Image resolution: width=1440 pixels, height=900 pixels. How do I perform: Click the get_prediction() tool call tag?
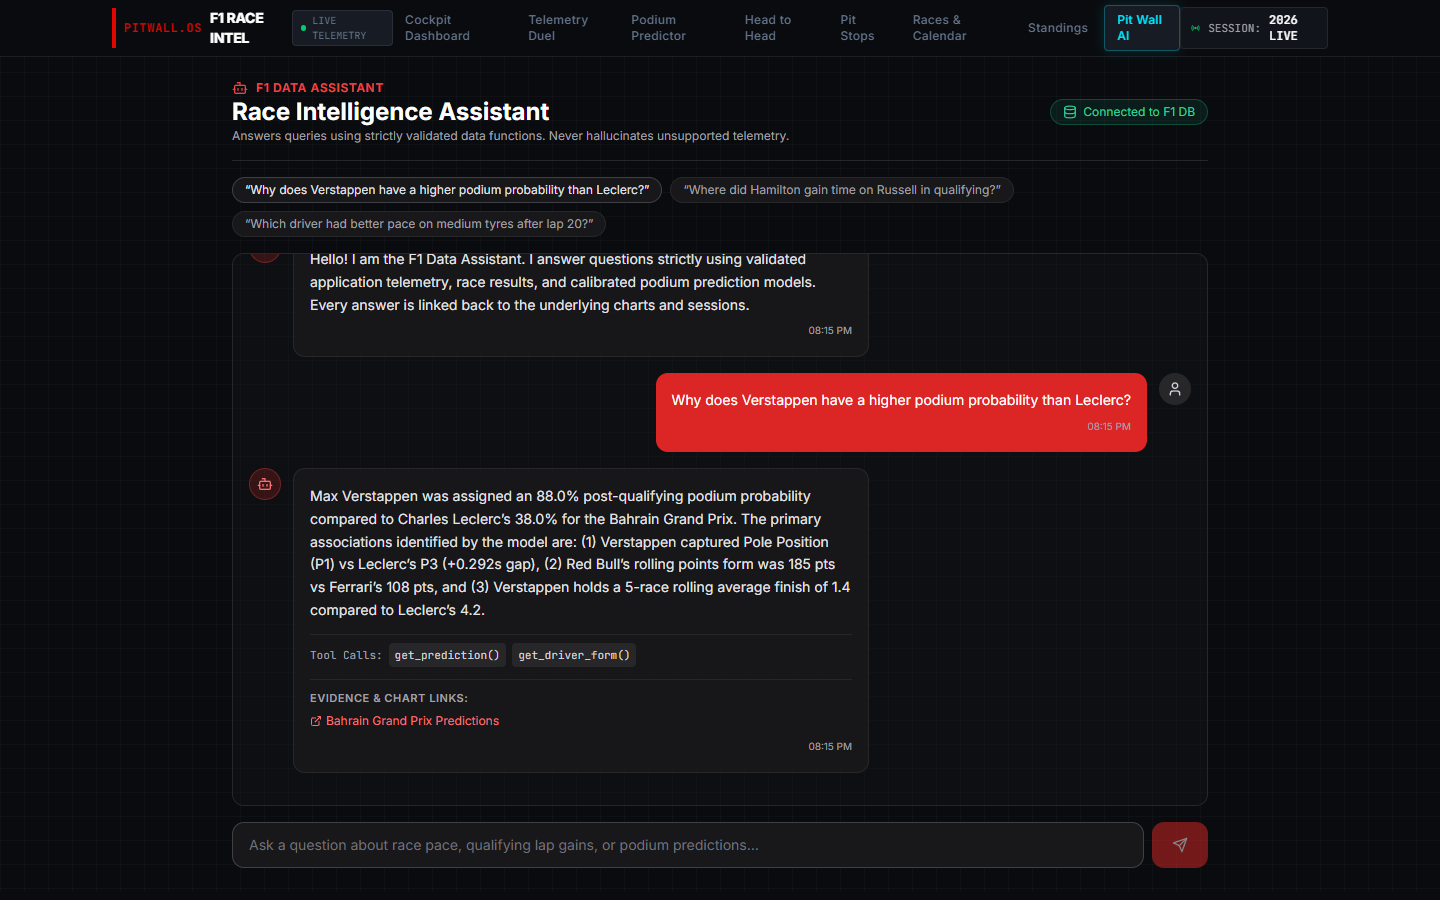coord(447,655)
